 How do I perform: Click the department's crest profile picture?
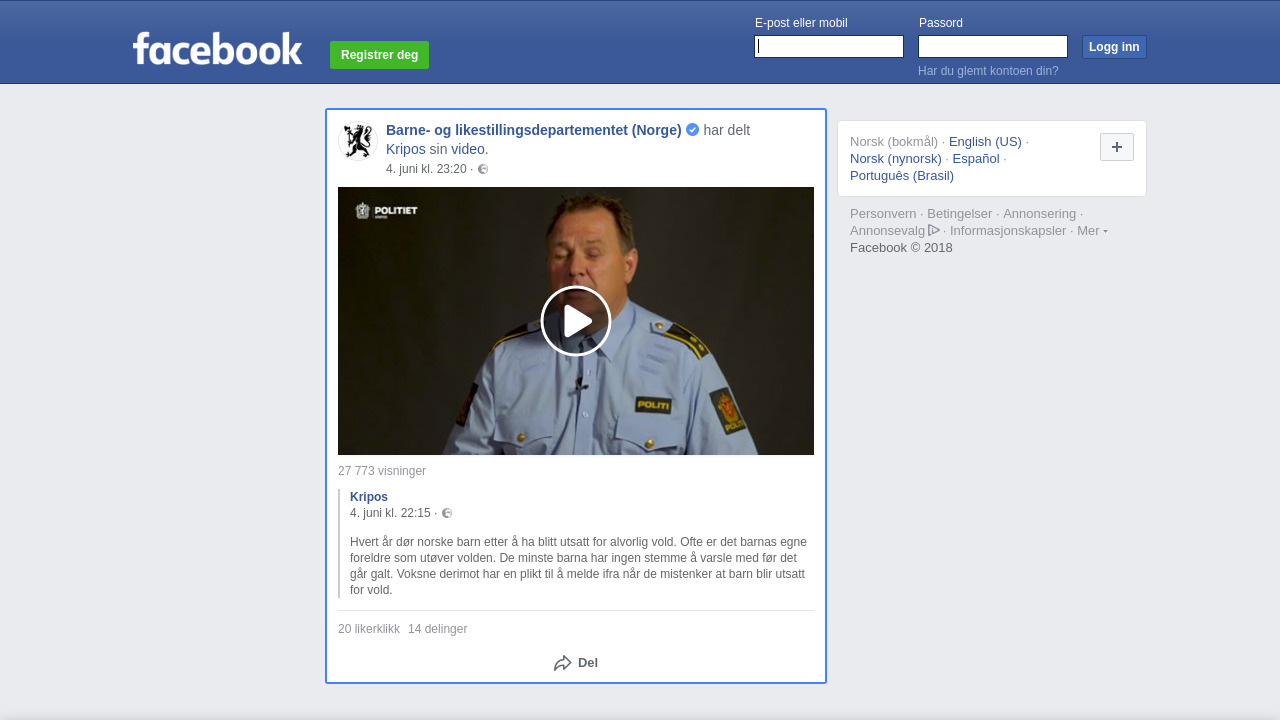(358, 141)
